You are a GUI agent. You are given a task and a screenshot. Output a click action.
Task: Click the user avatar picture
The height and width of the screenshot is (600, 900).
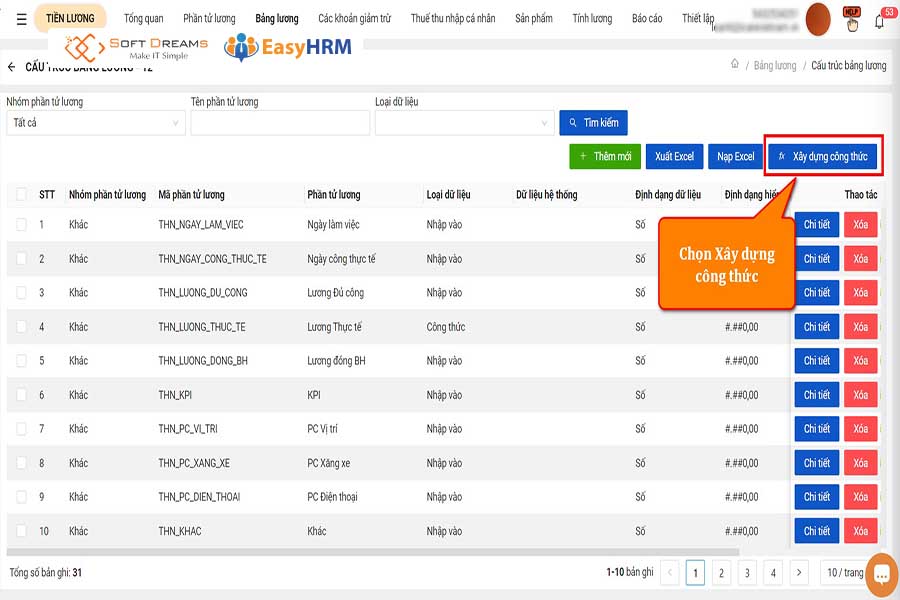[x=818, y=18]
